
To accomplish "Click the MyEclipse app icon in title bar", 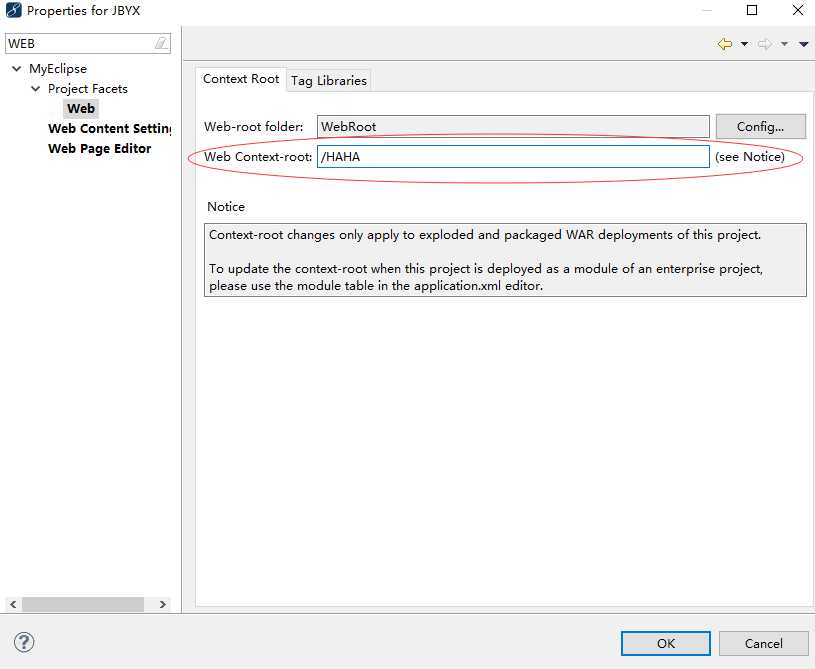I will click(x=14, y=10).
